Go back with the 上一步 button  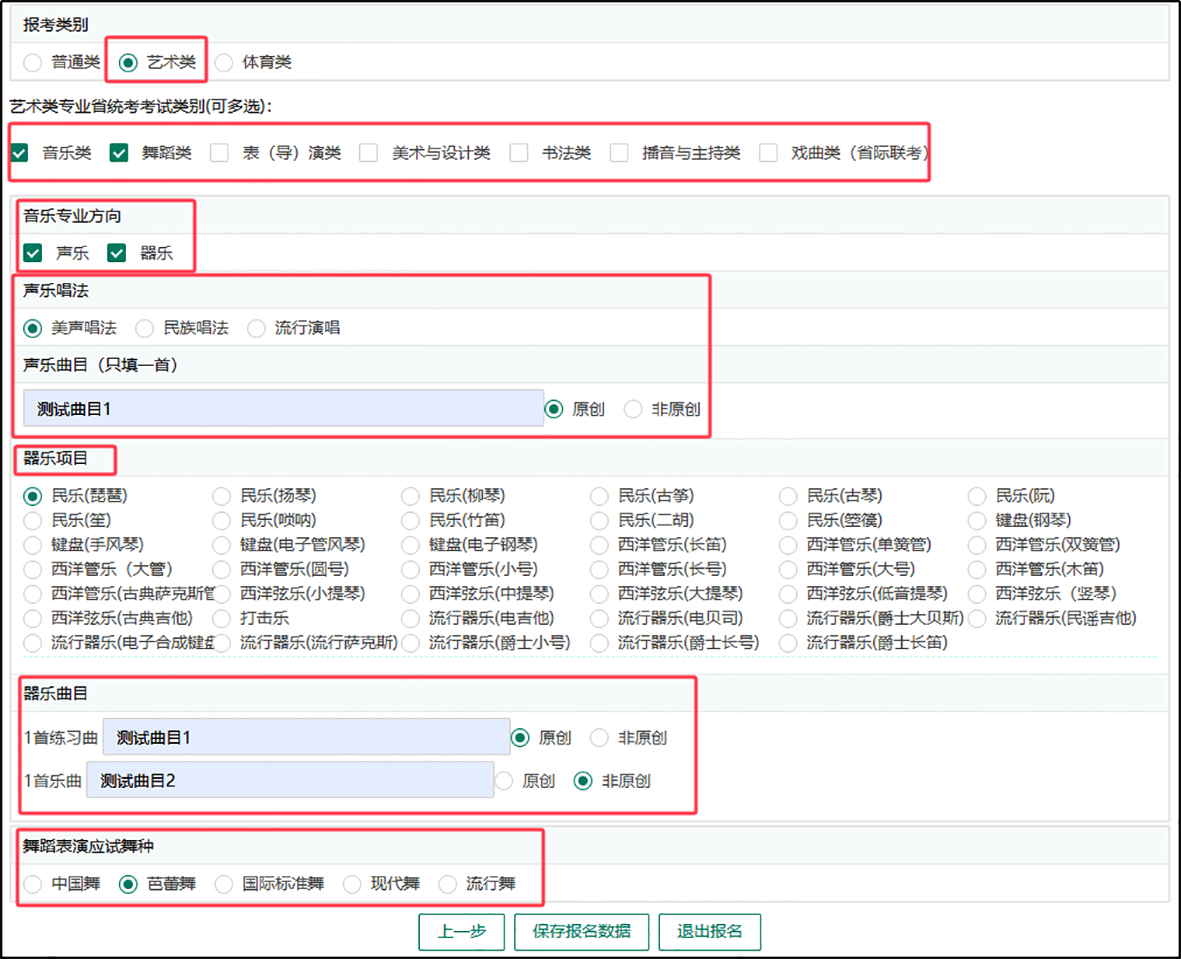click(461, 931)
